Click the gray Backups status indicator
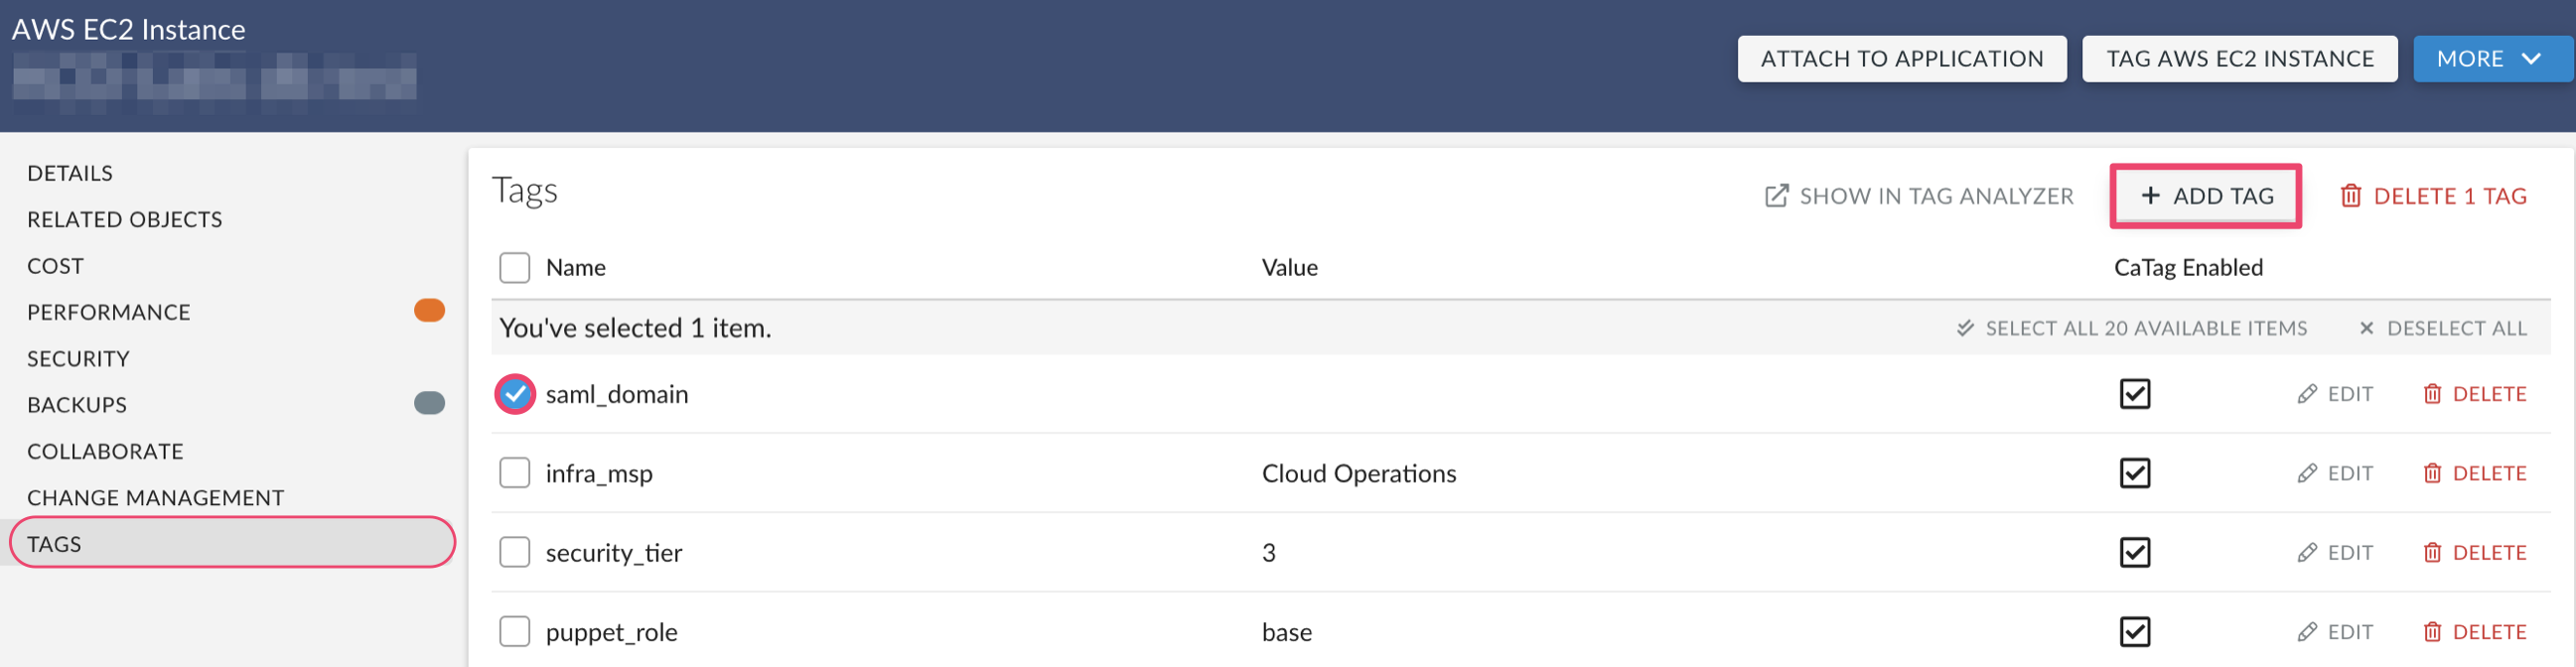This screenshot has width=2576, height=667. pyautogui.click(x=430, y=403)
